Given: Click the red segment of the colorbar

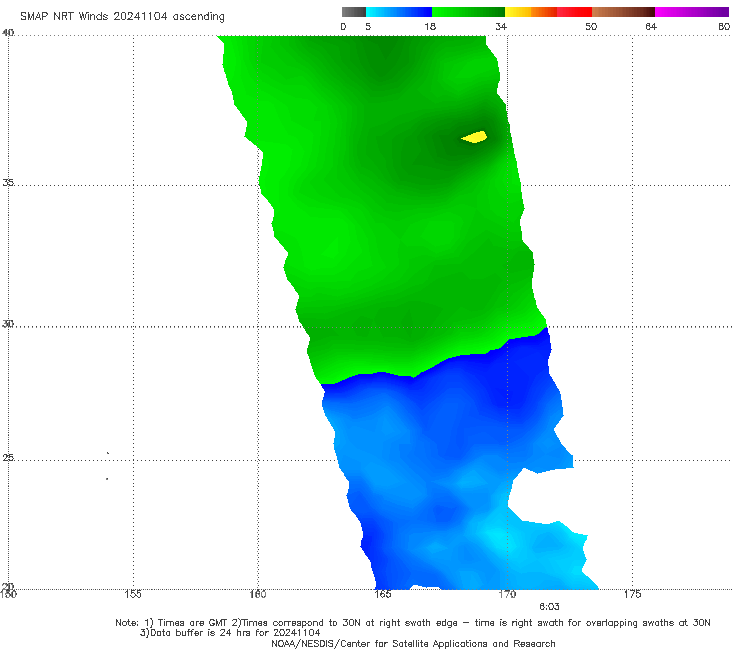Looking at the screenshot, I should 574,12.
